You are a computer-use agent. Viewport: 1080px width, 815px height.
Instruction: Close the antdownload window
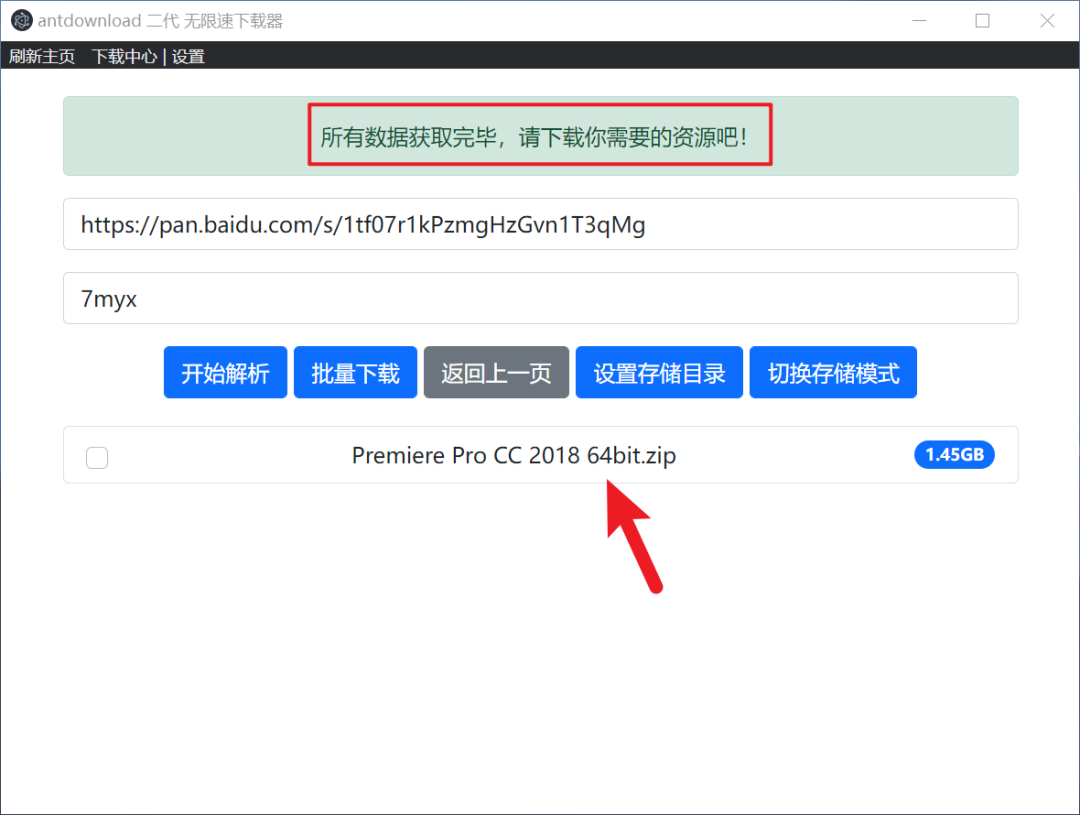(1047, 21)
